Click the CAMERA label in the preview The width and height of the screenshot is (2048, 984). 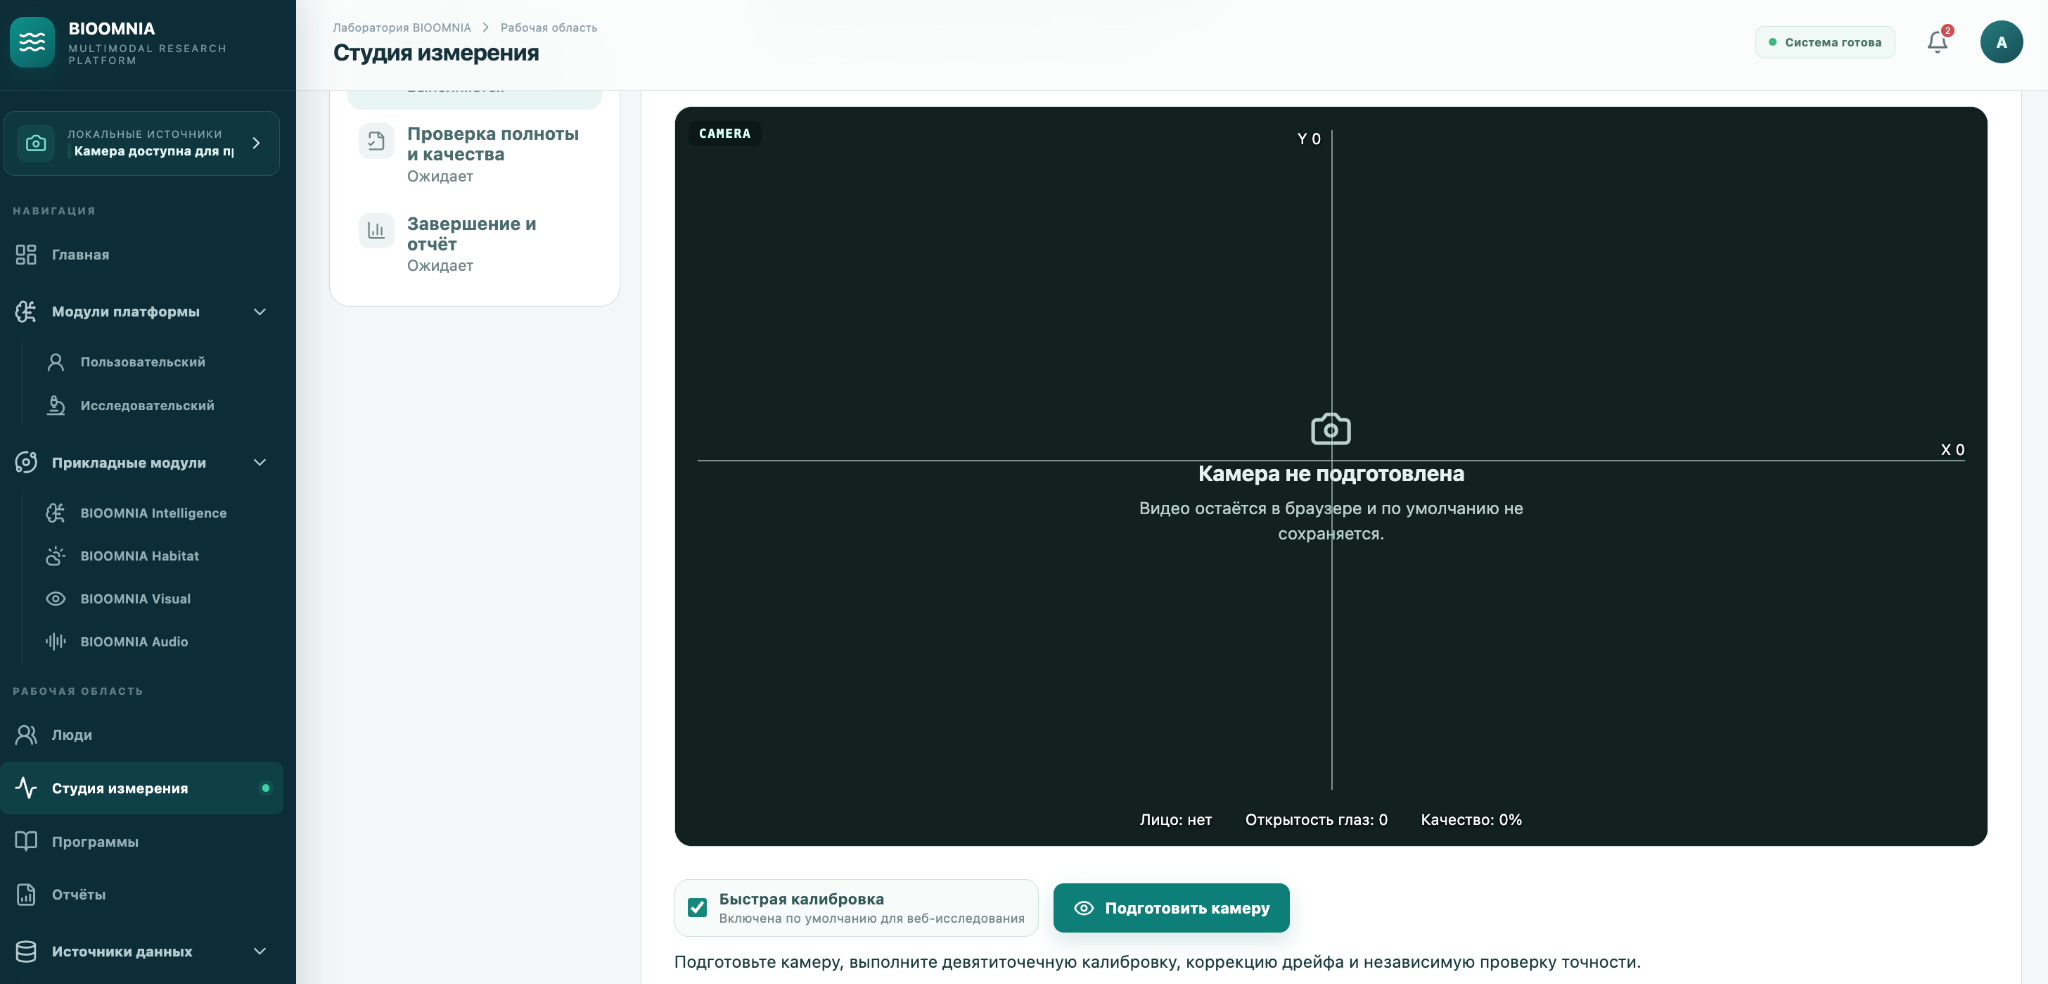click(725, 134)
